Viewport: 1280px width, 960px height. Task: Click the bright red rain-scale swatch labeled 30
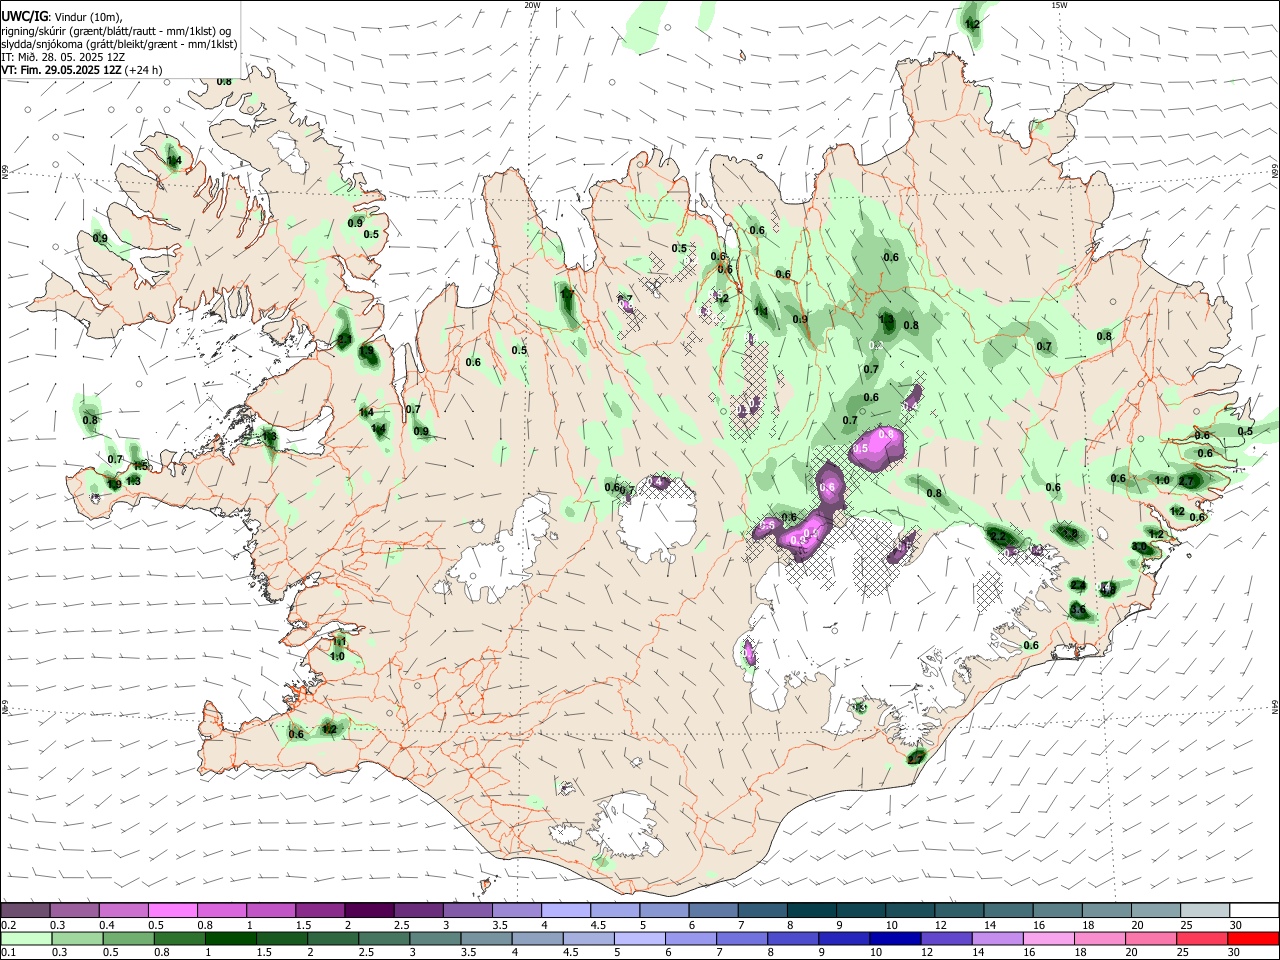1254,938
